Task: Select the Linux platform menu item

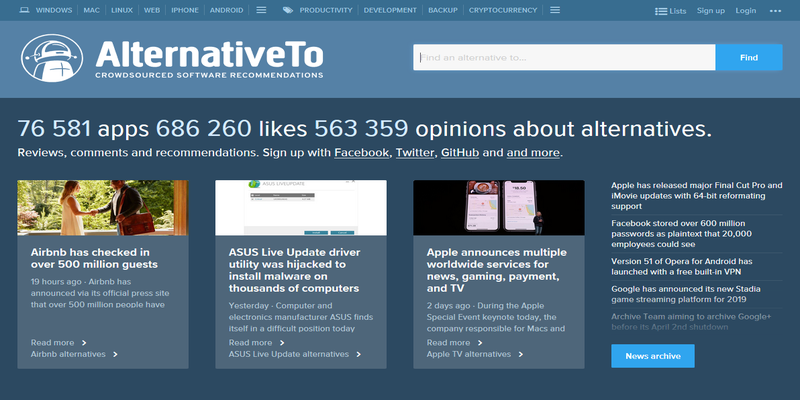Action: click(122, 10)
